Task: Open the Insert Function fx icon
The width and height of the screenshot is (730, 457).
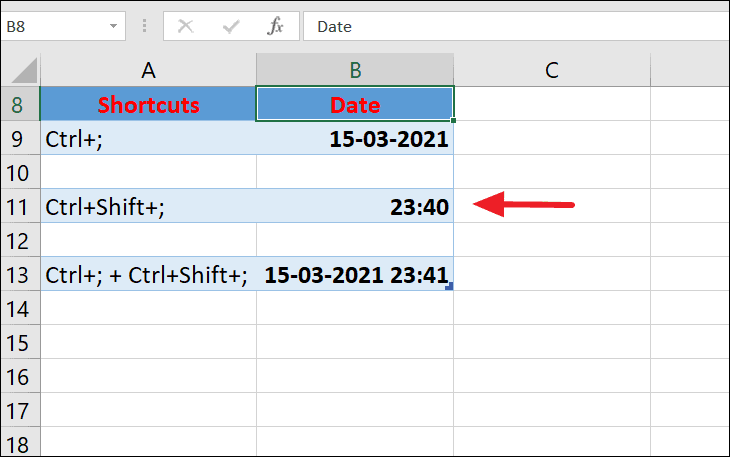Action: coord(275,26)
